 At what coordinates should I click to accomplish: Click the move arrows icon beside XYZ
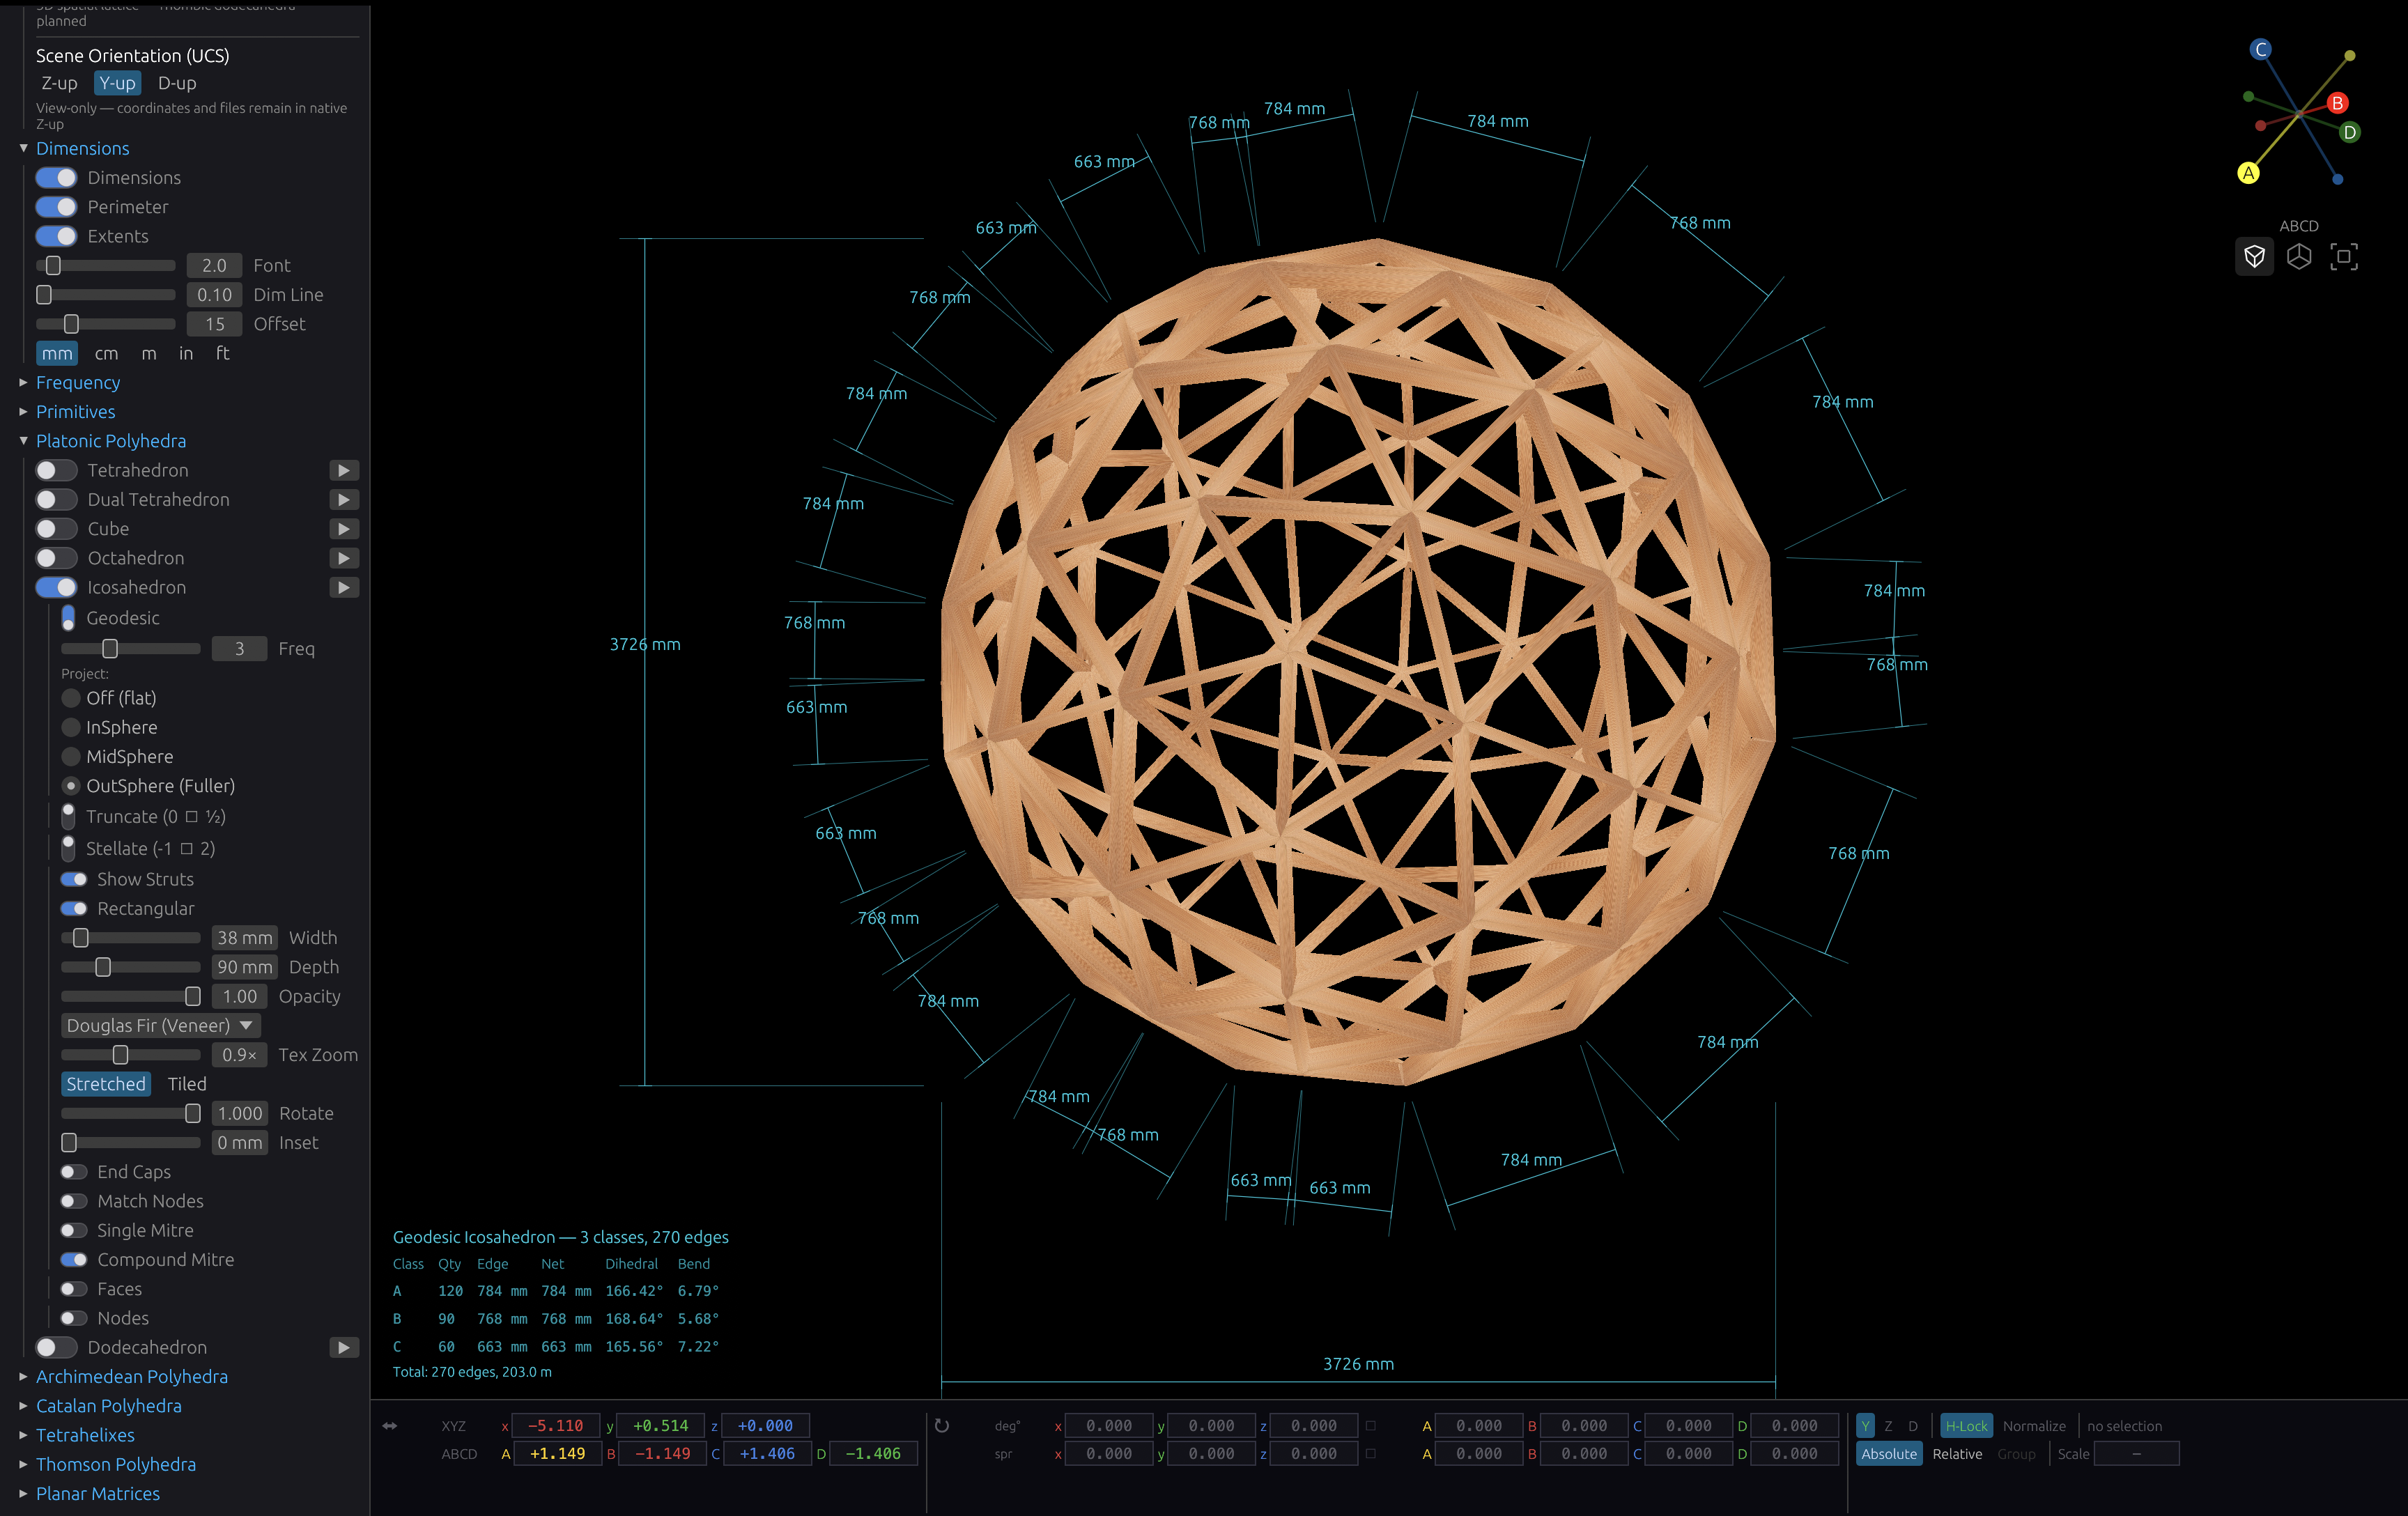pyautogui.click(x=390, y=1426)
